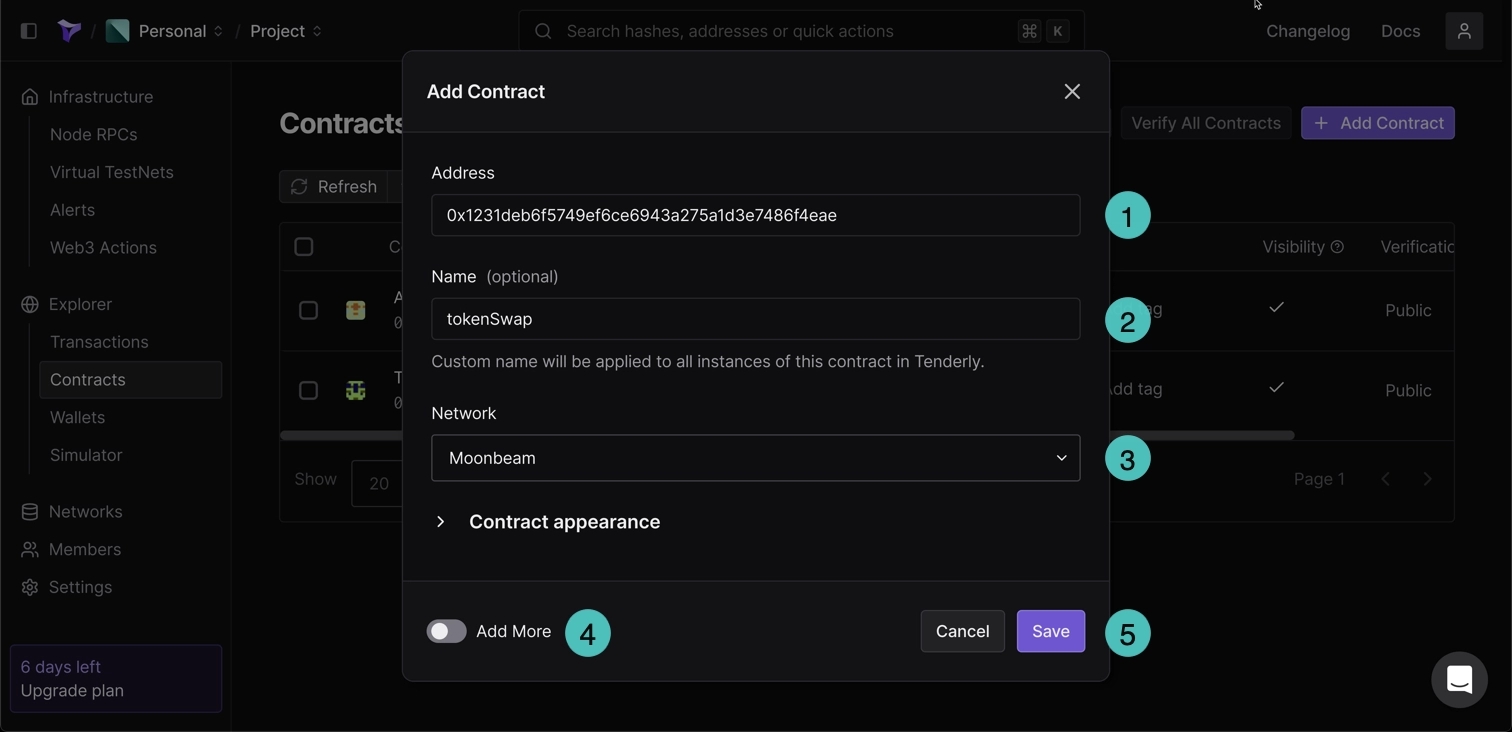Click the Visibility help icon
Screen dimensions: 1512x732
tap(1337, 247)
